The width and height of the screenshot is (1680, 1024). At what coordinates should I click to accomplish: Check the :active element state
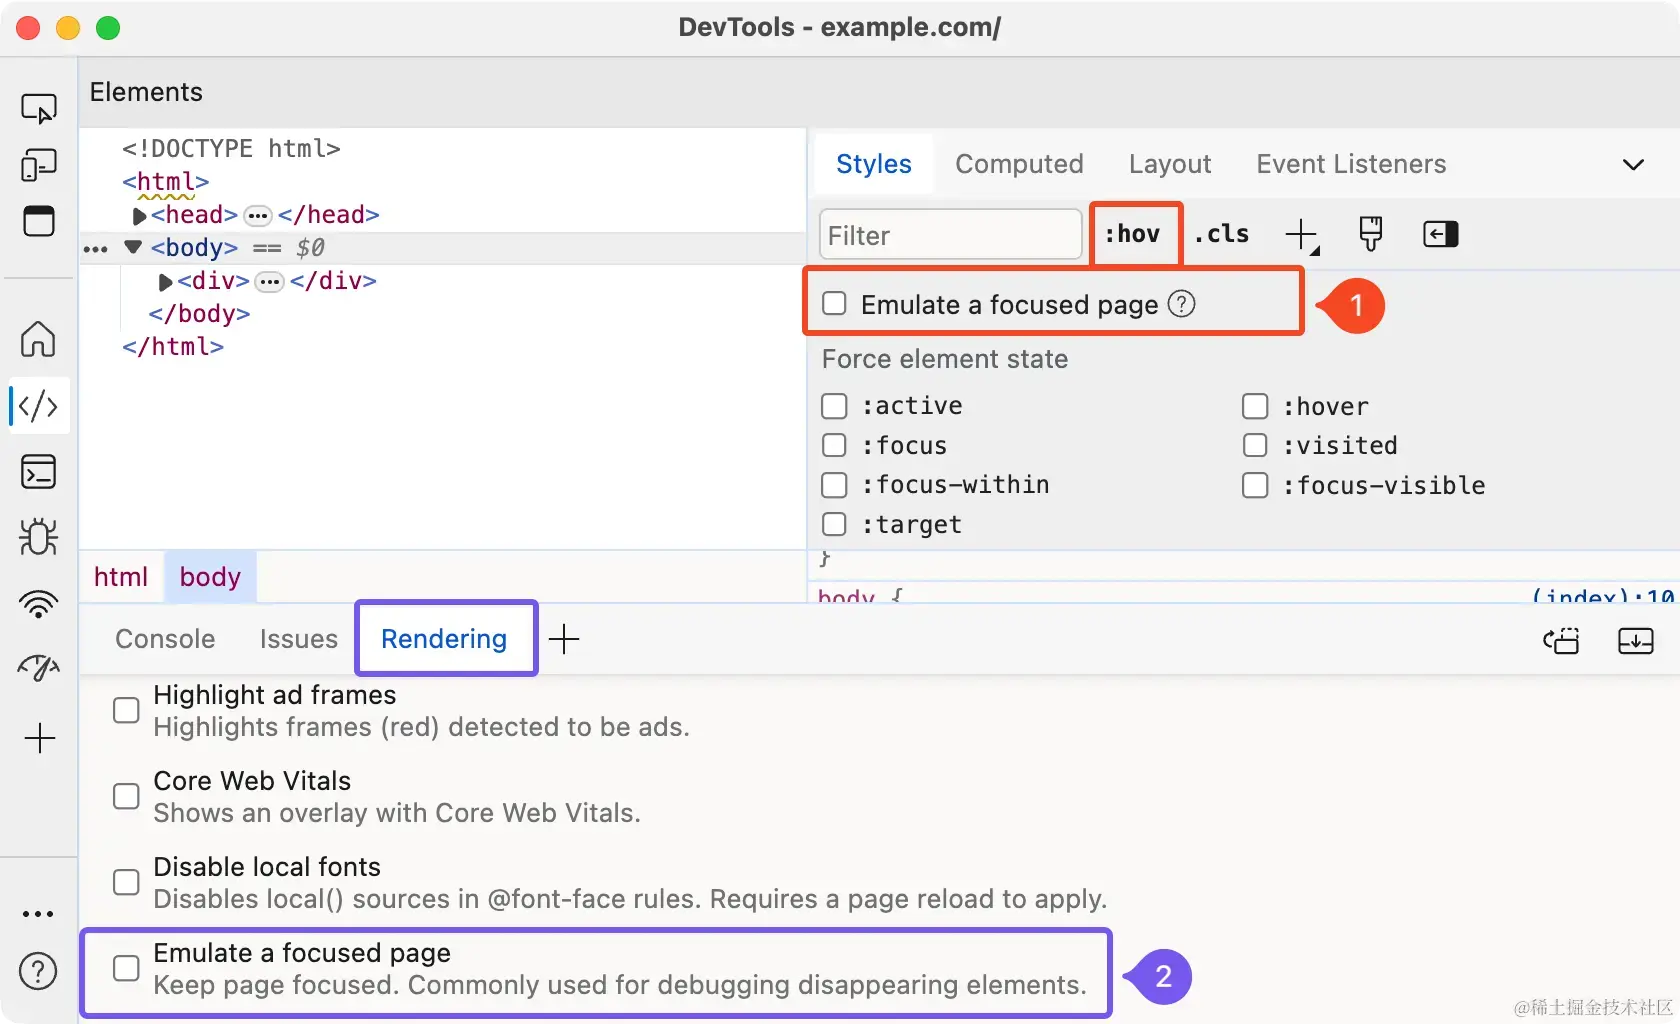(834, 406)
